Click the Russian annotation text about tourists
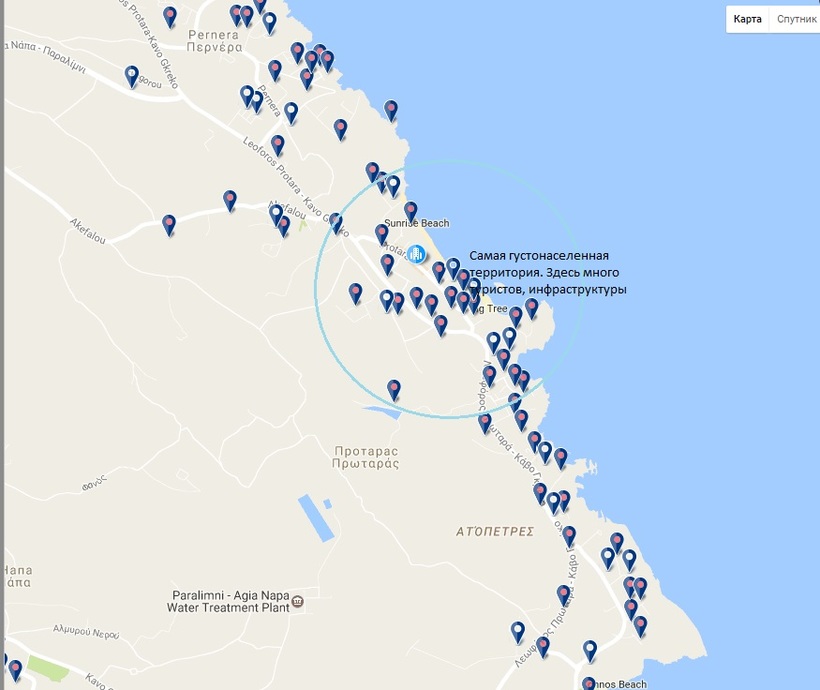Image resolution: width=820 pixels, height=690 pixels. [x=548, y=273]
